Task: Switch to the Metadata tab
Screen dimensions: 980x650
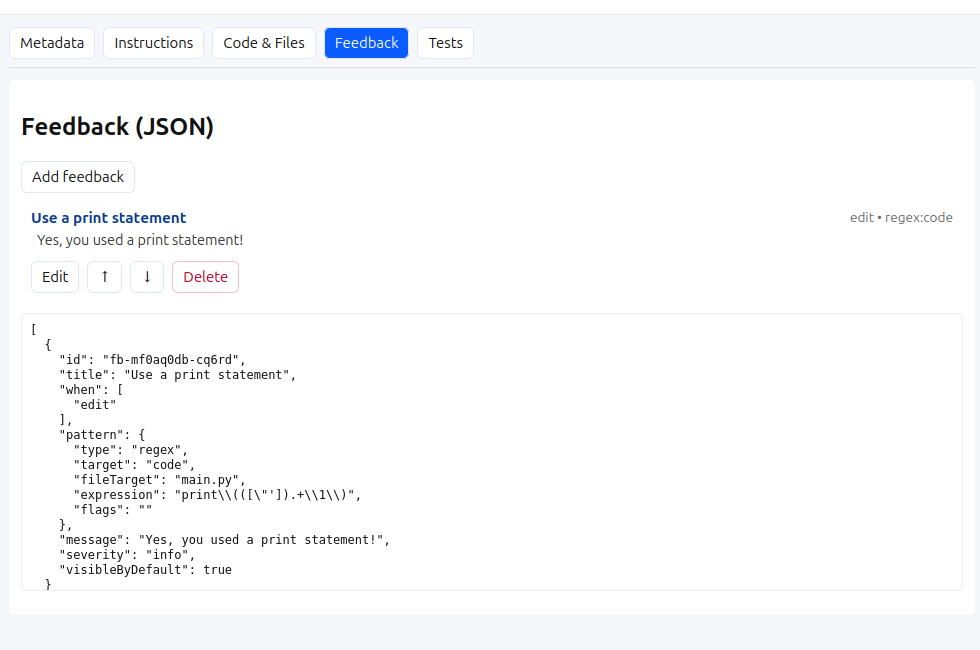Action: coord(52,43)
